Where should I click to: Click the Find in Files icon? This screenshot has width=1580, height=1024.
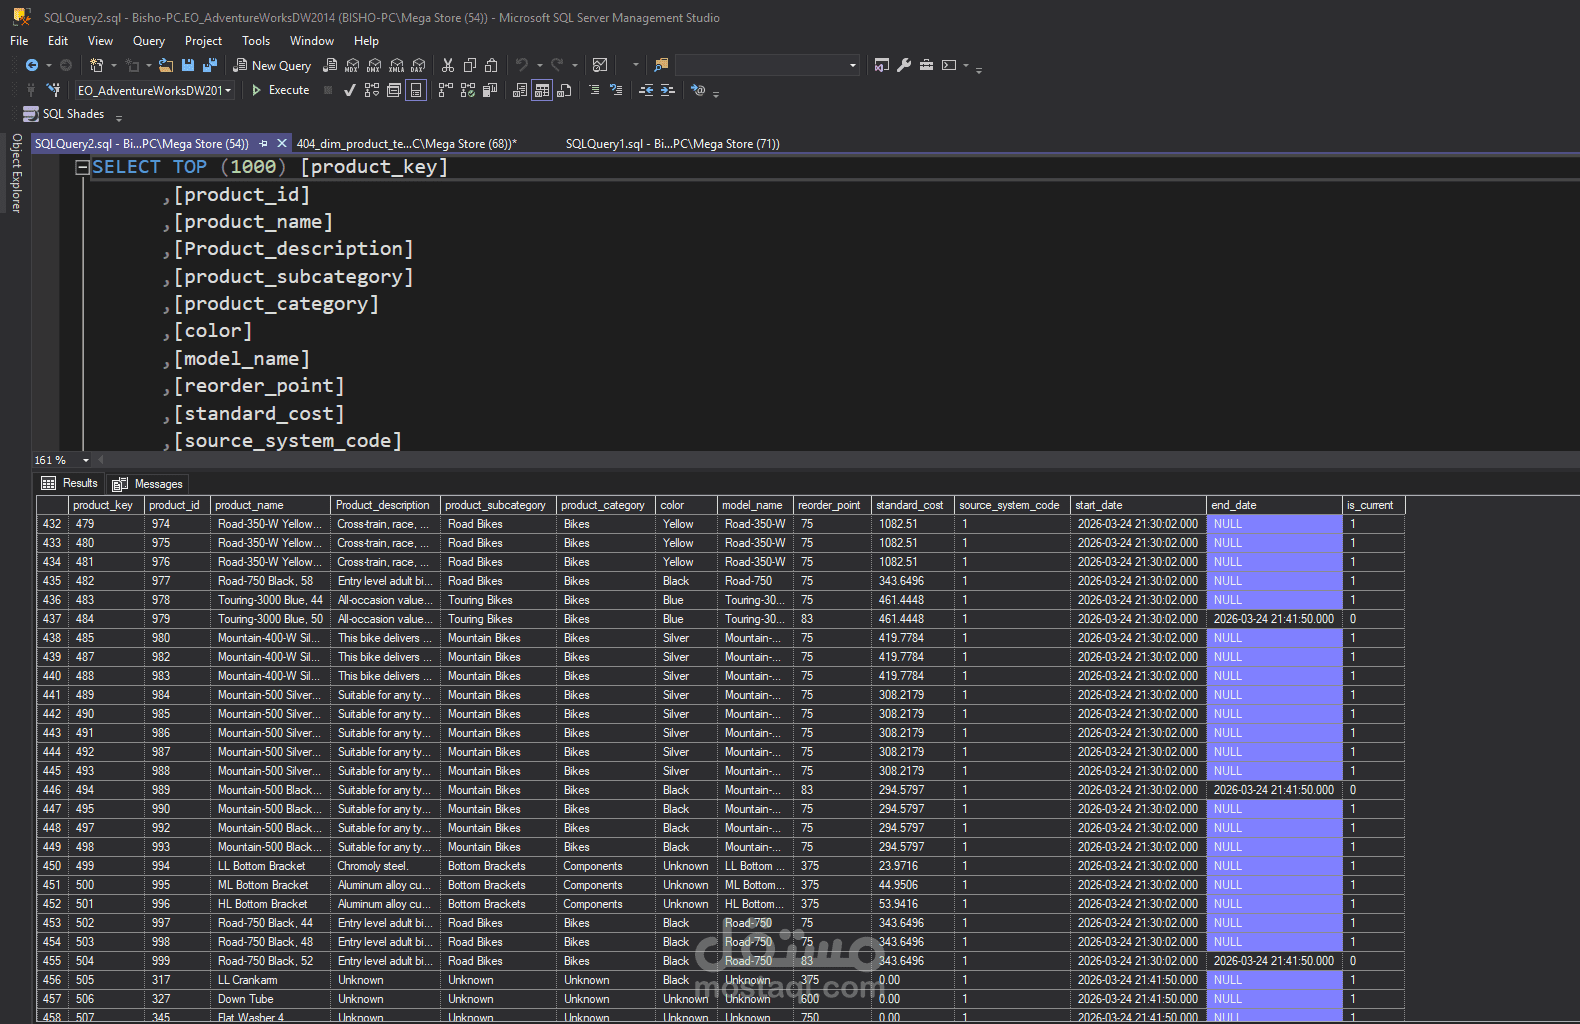[661, 65]
